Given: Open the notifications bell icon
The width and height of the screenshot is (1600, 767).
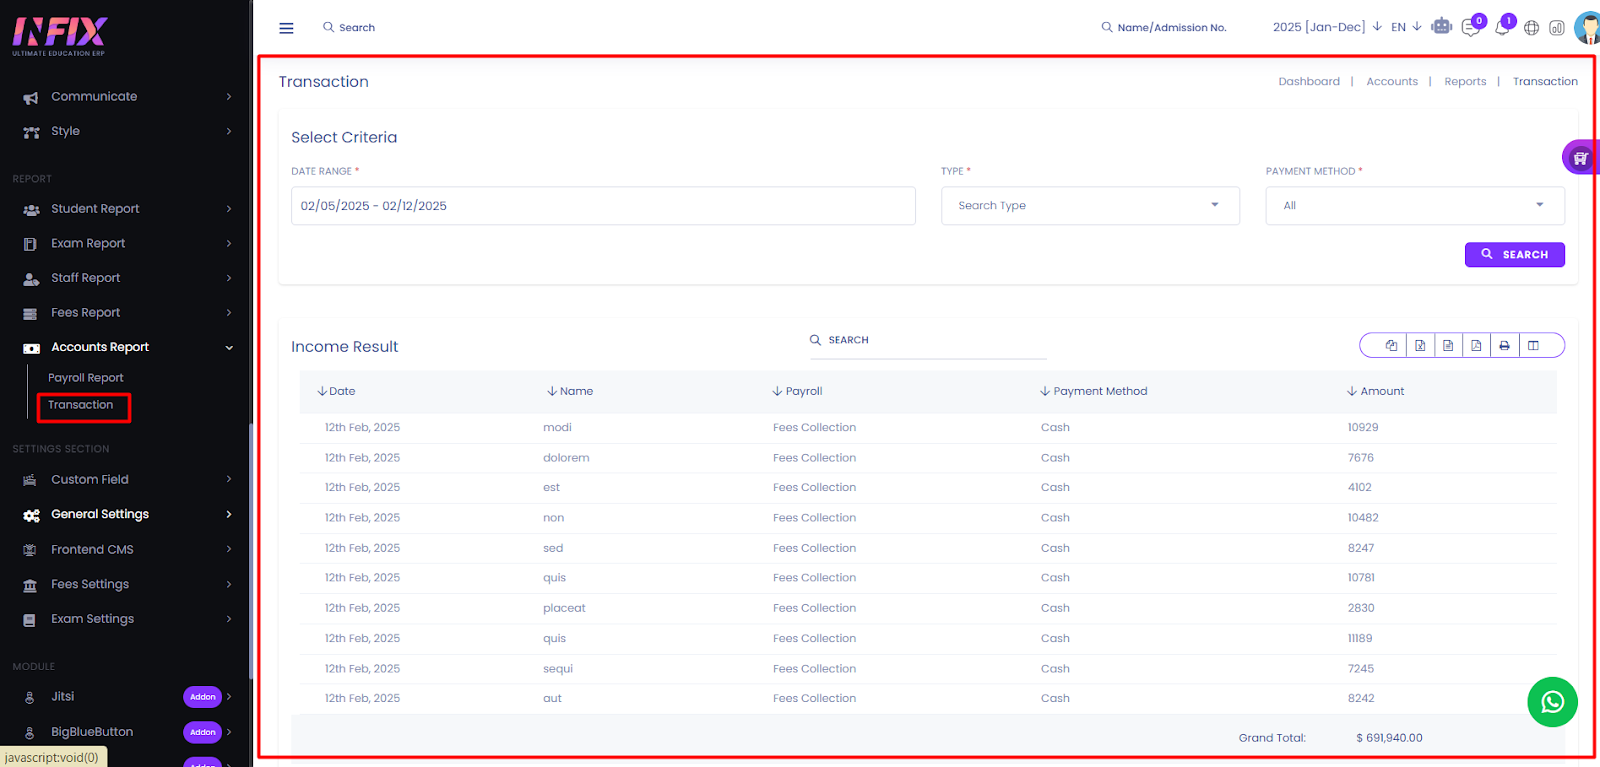Looking at the screenshot, I should click(1502, 27).
